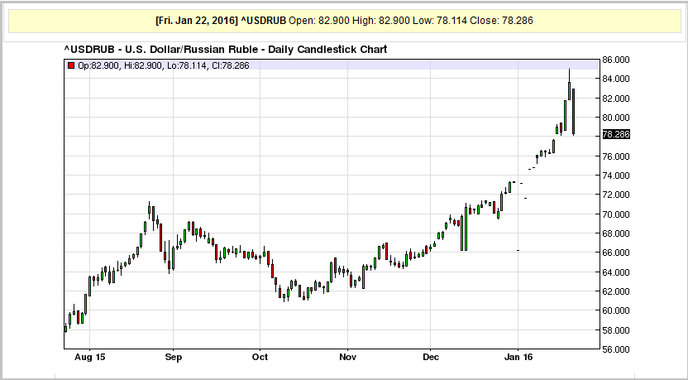
Task: Click the Sep date axis label
Action: [x=173, y=357]
